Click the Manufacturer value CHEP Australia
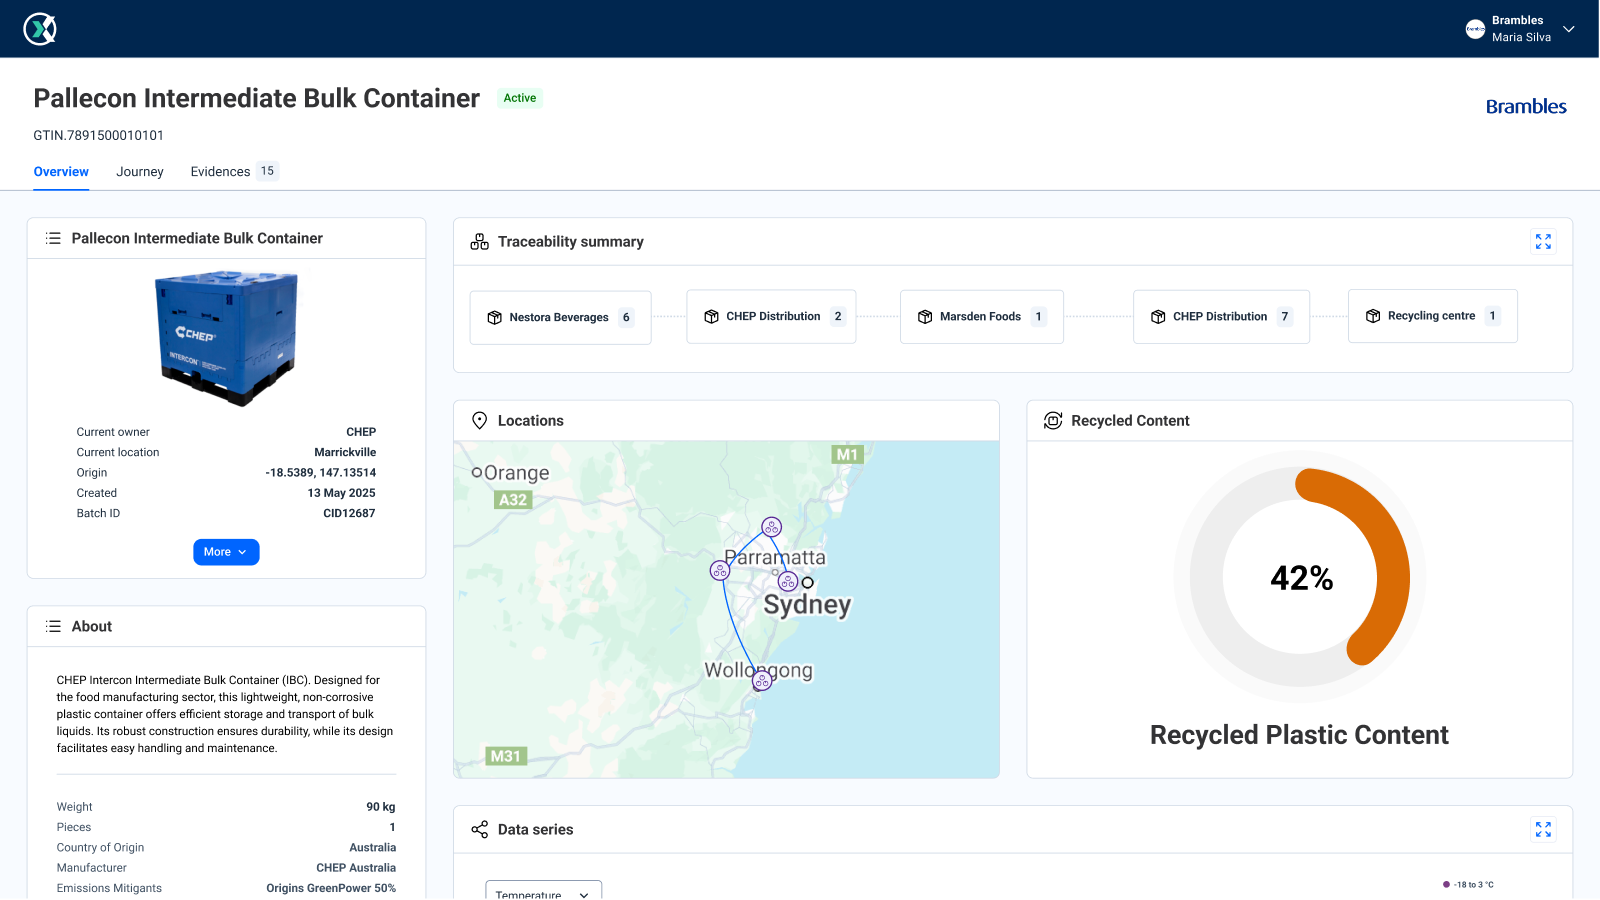The height and width of the screenshot is (900, 1600). point(356,868)
